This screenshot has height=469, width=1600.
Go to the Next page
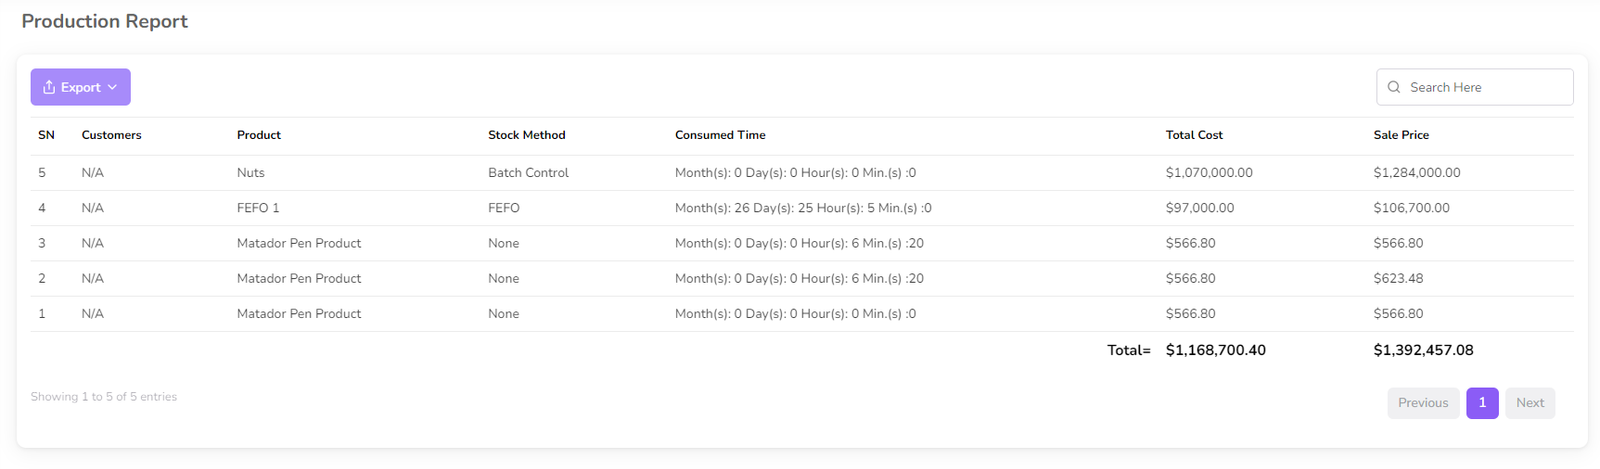click(x=1529, y=403)
